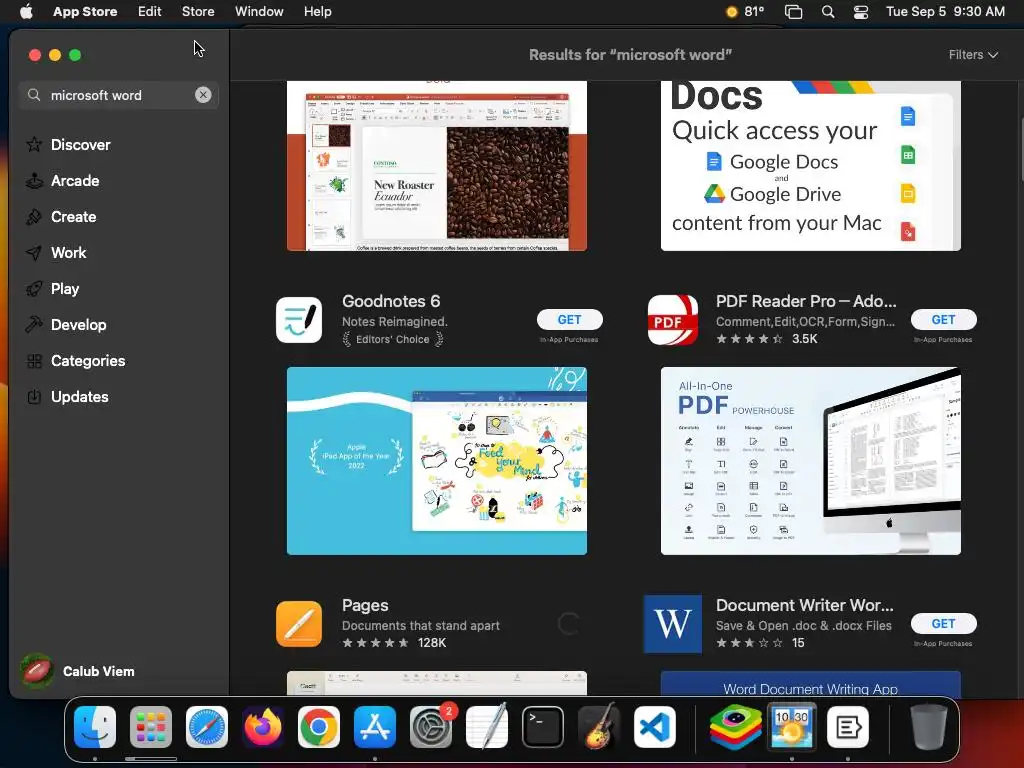The image size is (1024, 768).
Task: Click the Create paintbrush icon
Action: [34, 217]
